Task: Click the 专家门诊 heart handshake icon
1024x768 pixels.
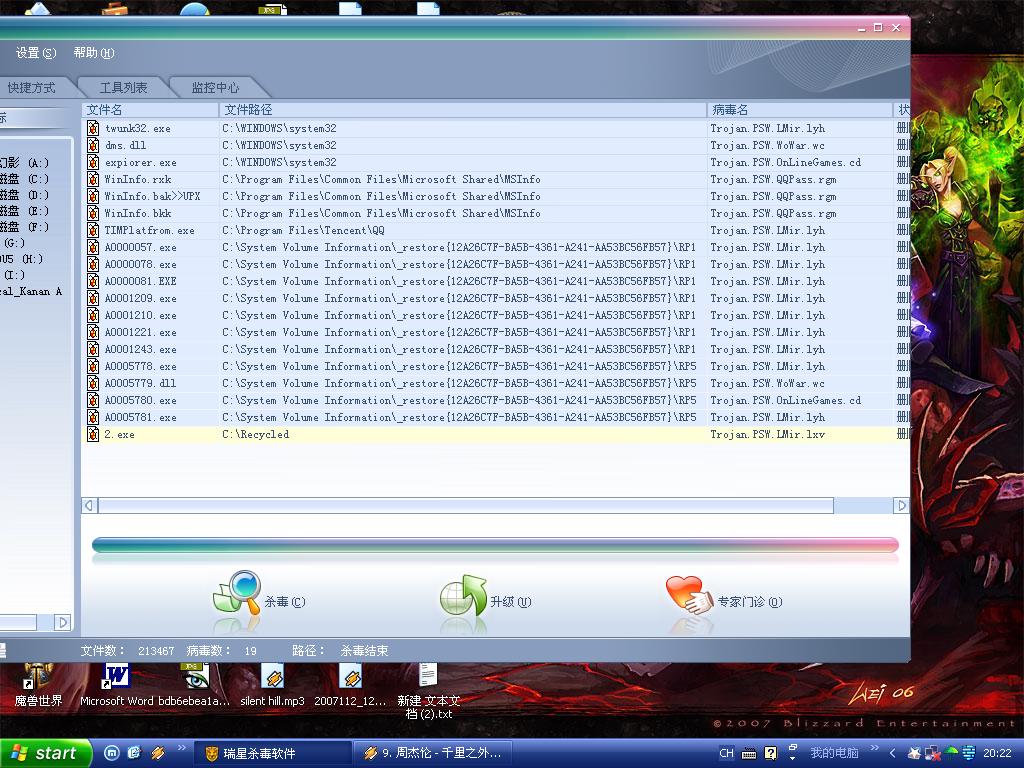Action: (689, 597)
